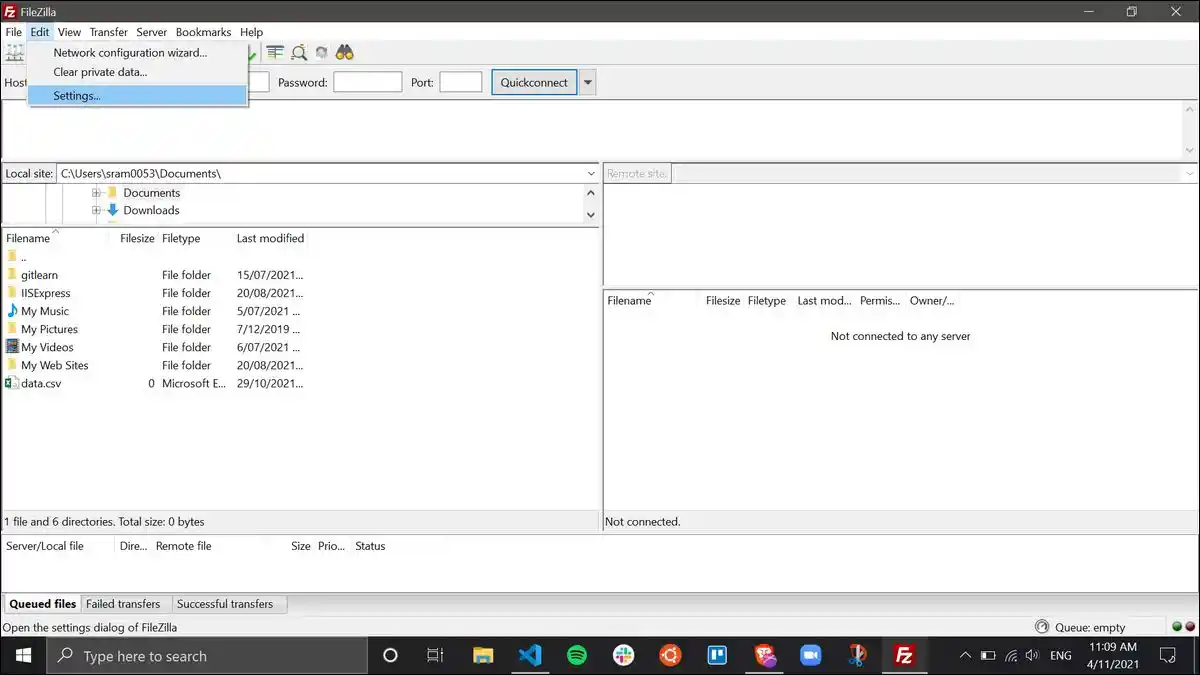Click the Password input field
The width and height of the screenshot is (1200, 675).
click(x=367, y=82)
